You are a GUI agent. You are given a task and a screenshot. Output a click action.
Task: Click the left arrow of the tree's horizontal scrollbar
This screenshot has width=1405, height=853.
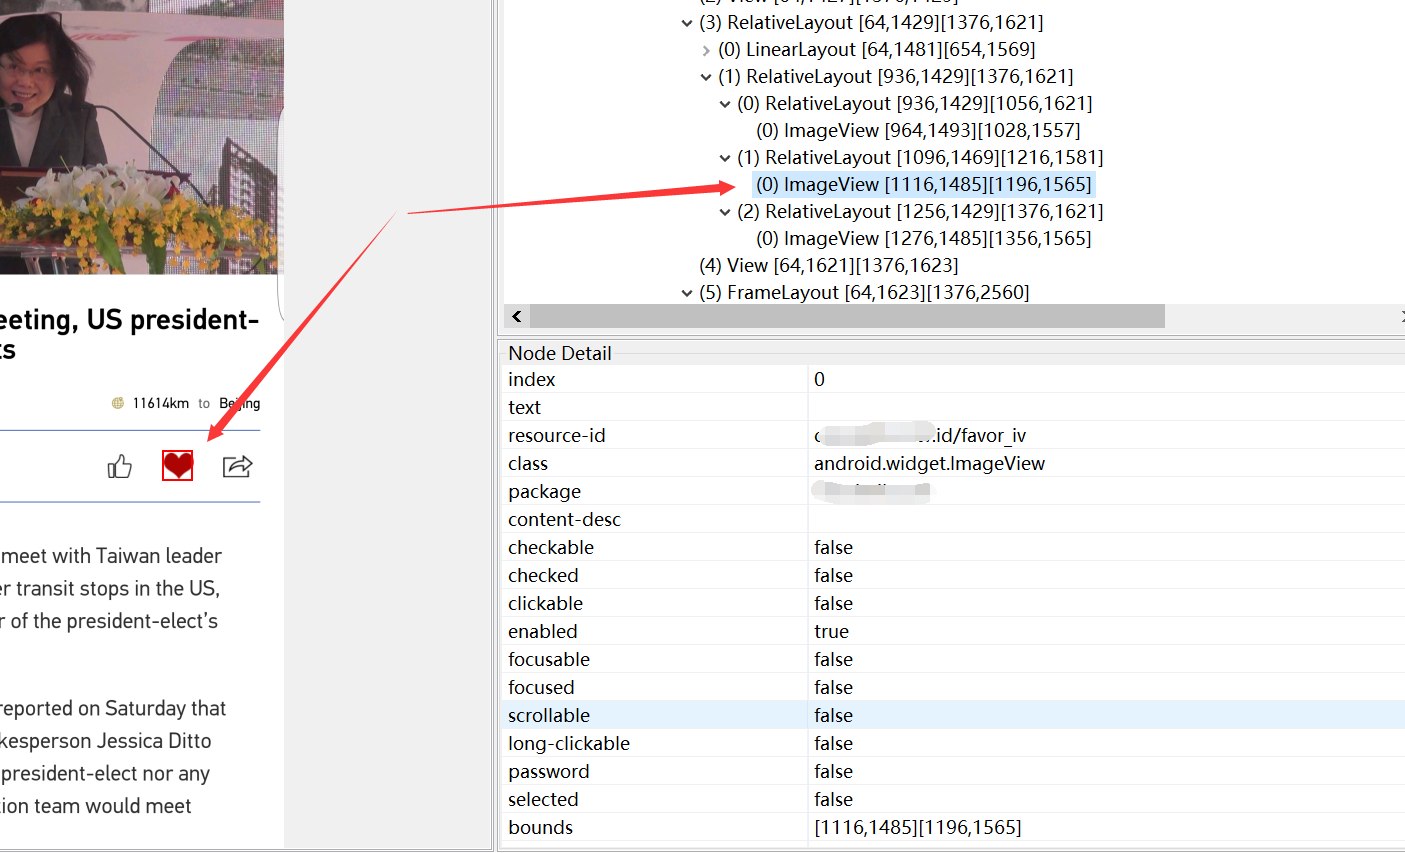pyautogui.click(x=516, y=316)
